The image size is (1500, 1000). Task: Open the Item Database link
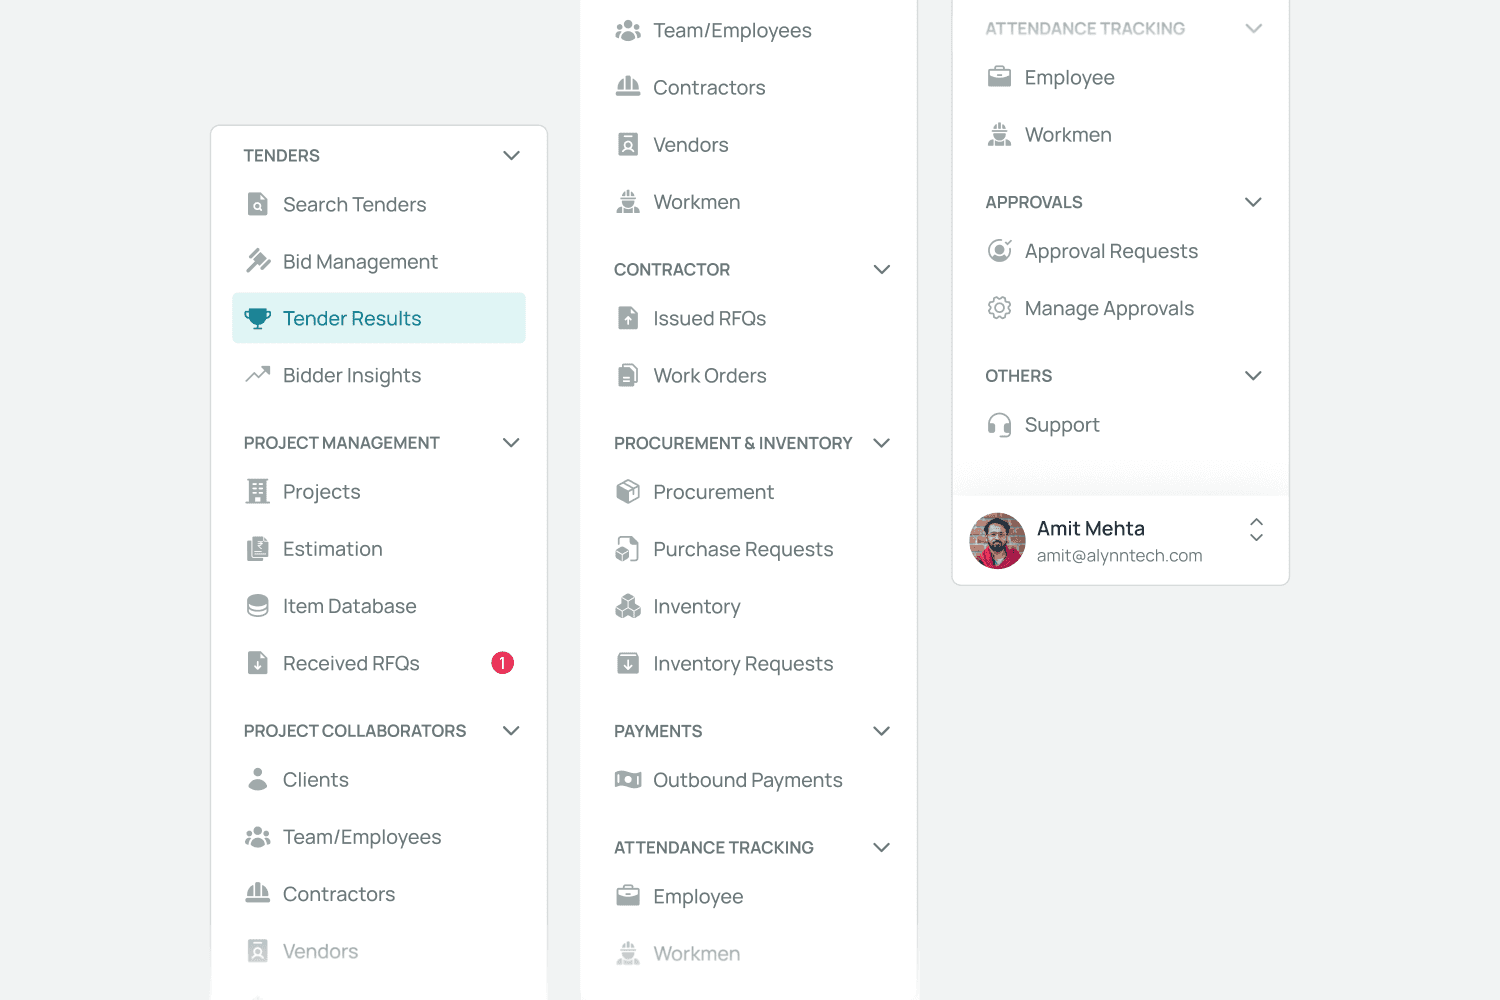click(x=379, y=605)
